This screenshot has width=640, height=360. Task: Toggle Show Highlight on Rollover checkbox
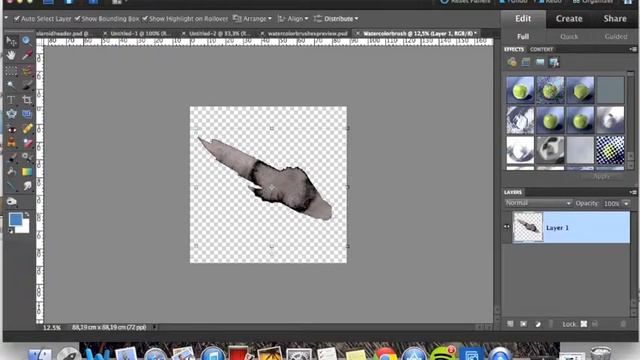tap(144, 19)
